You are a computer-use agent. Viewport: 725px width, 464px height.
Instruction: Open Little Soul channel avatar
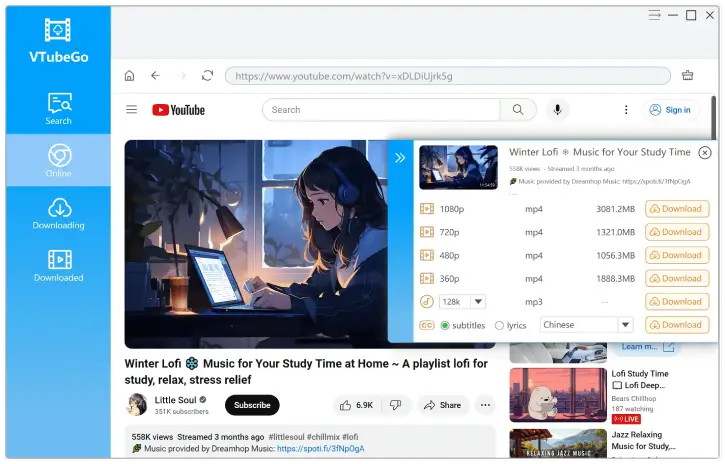(137, 405)
